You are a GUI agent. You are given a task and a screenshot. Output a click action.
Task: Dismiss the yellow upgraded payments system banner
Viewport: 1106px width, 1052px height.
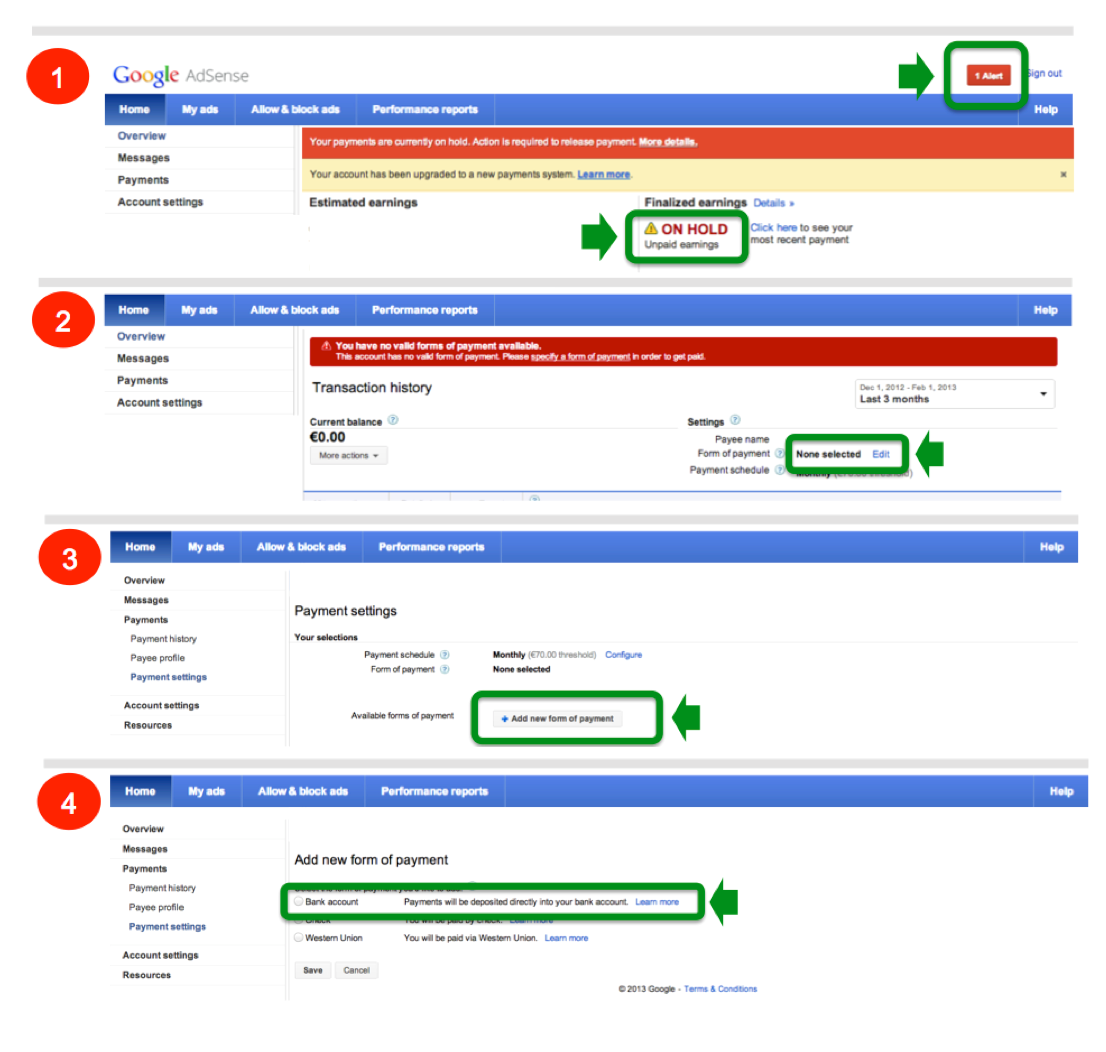coord(1063,174)
